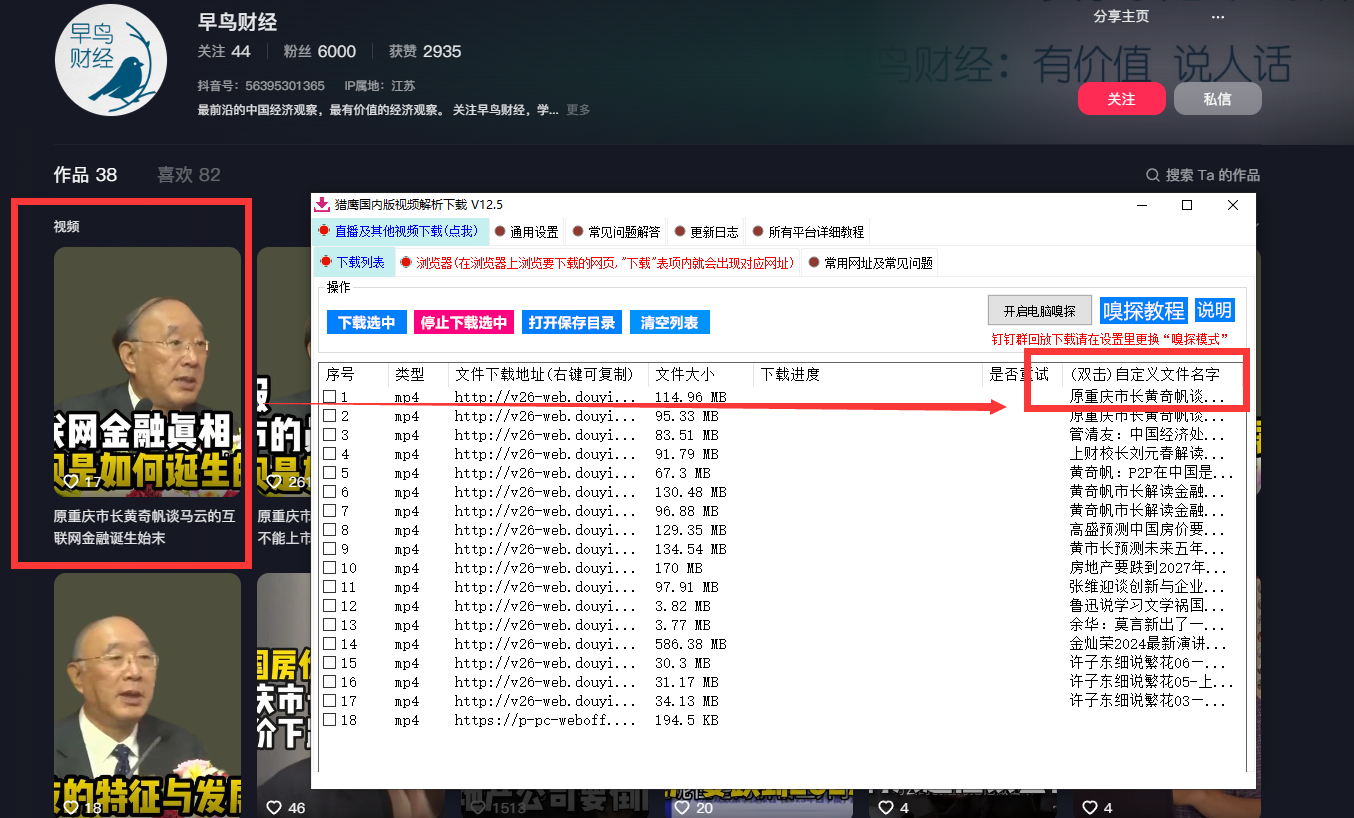Click the heart icon showing 46 likes
The height and width of the screenshot is (818, 1354).
pyautogui.click(x=274, y=807)
